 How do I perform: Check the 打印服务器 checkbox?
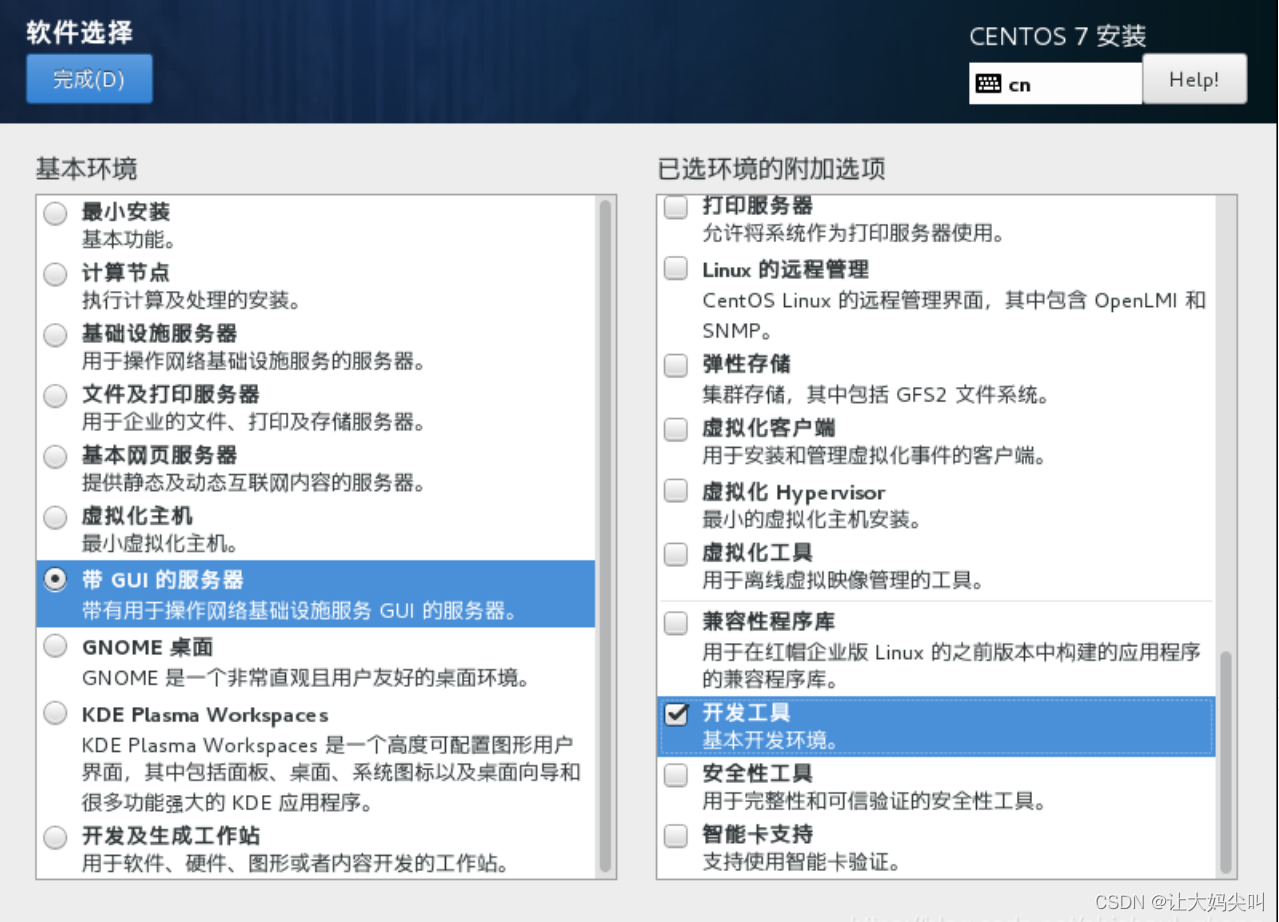pyautogui.click(x=677, y=207)
